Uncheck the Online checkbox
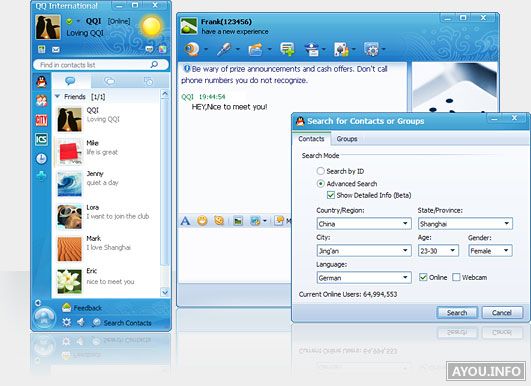 [x=423, y=277]
